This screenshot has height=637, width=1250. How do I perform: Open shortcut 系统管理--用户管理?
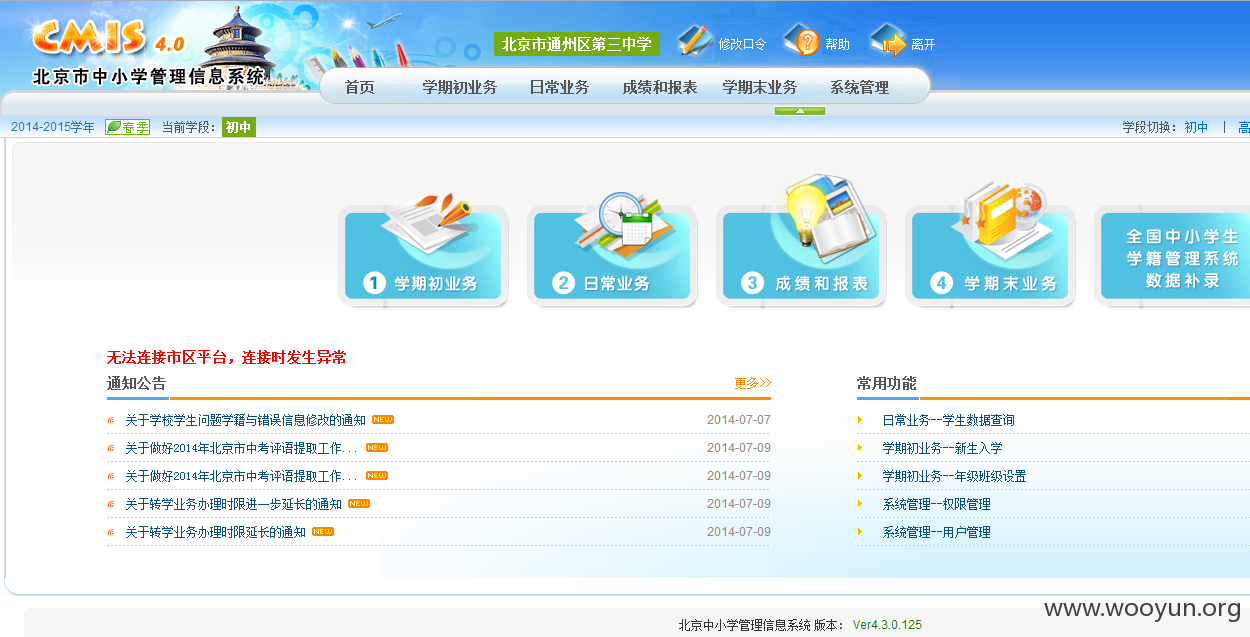936,532
